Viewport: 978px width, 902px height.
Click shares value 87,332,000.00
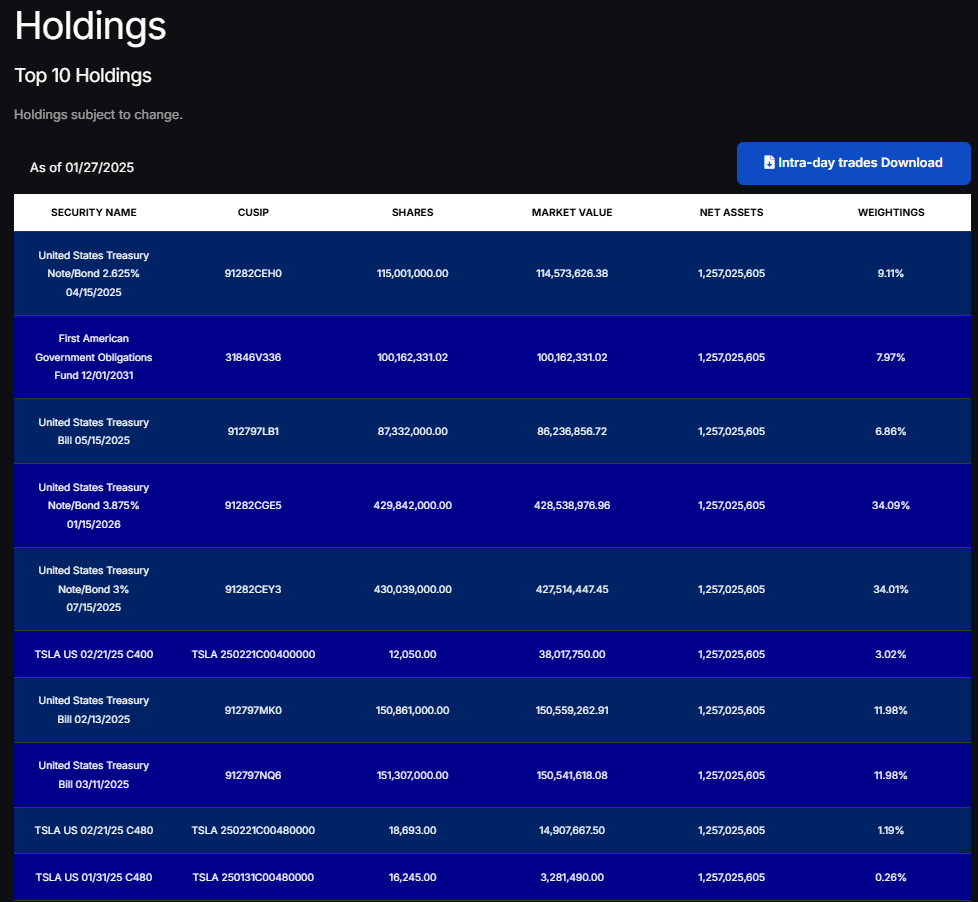click(412, 431)
